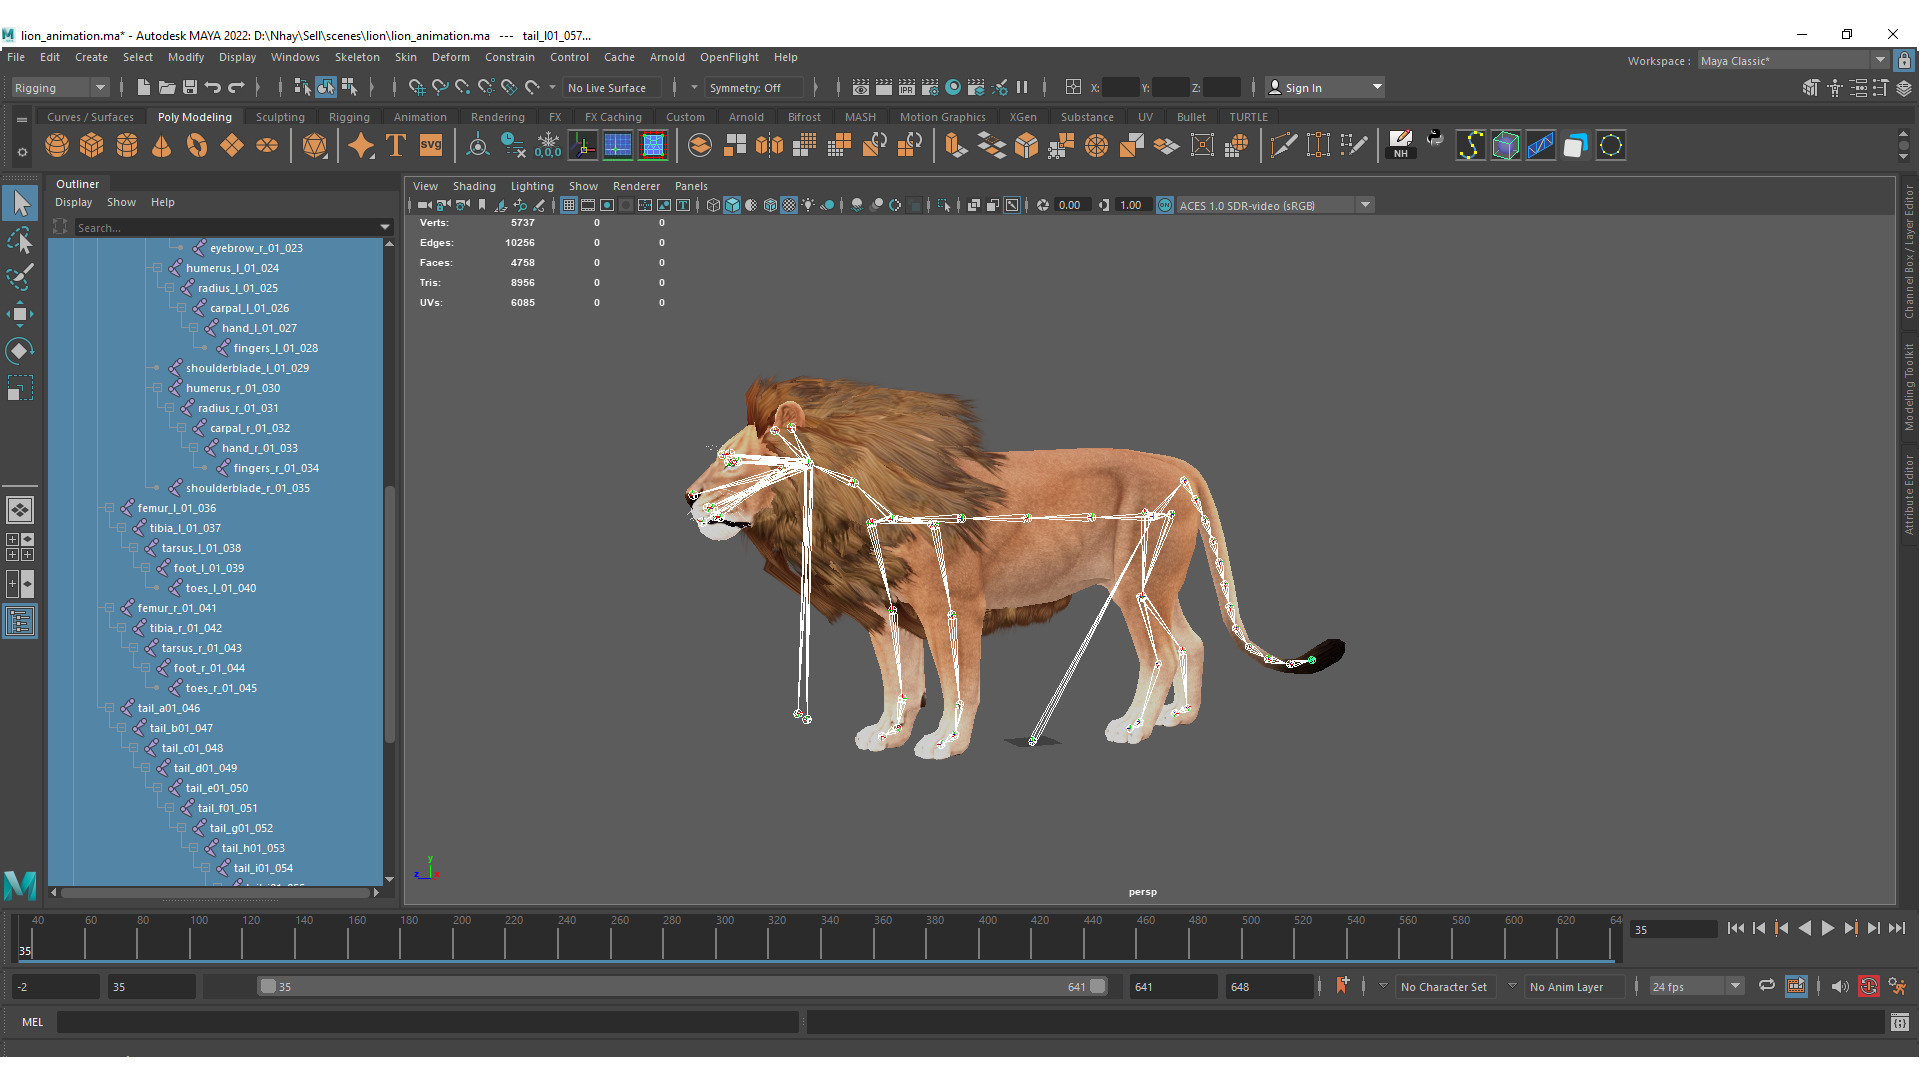Open the Skeleton menu

(357, 57)
